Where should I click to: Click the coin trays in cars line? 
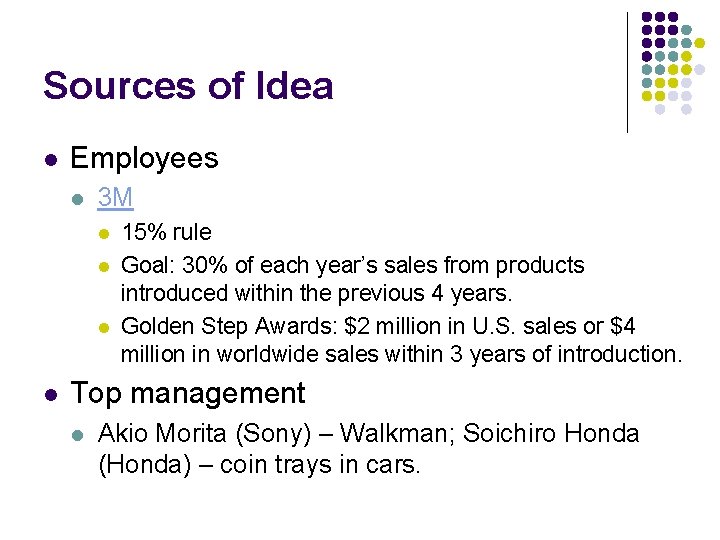pyautogui.click(x=259, y=465)
